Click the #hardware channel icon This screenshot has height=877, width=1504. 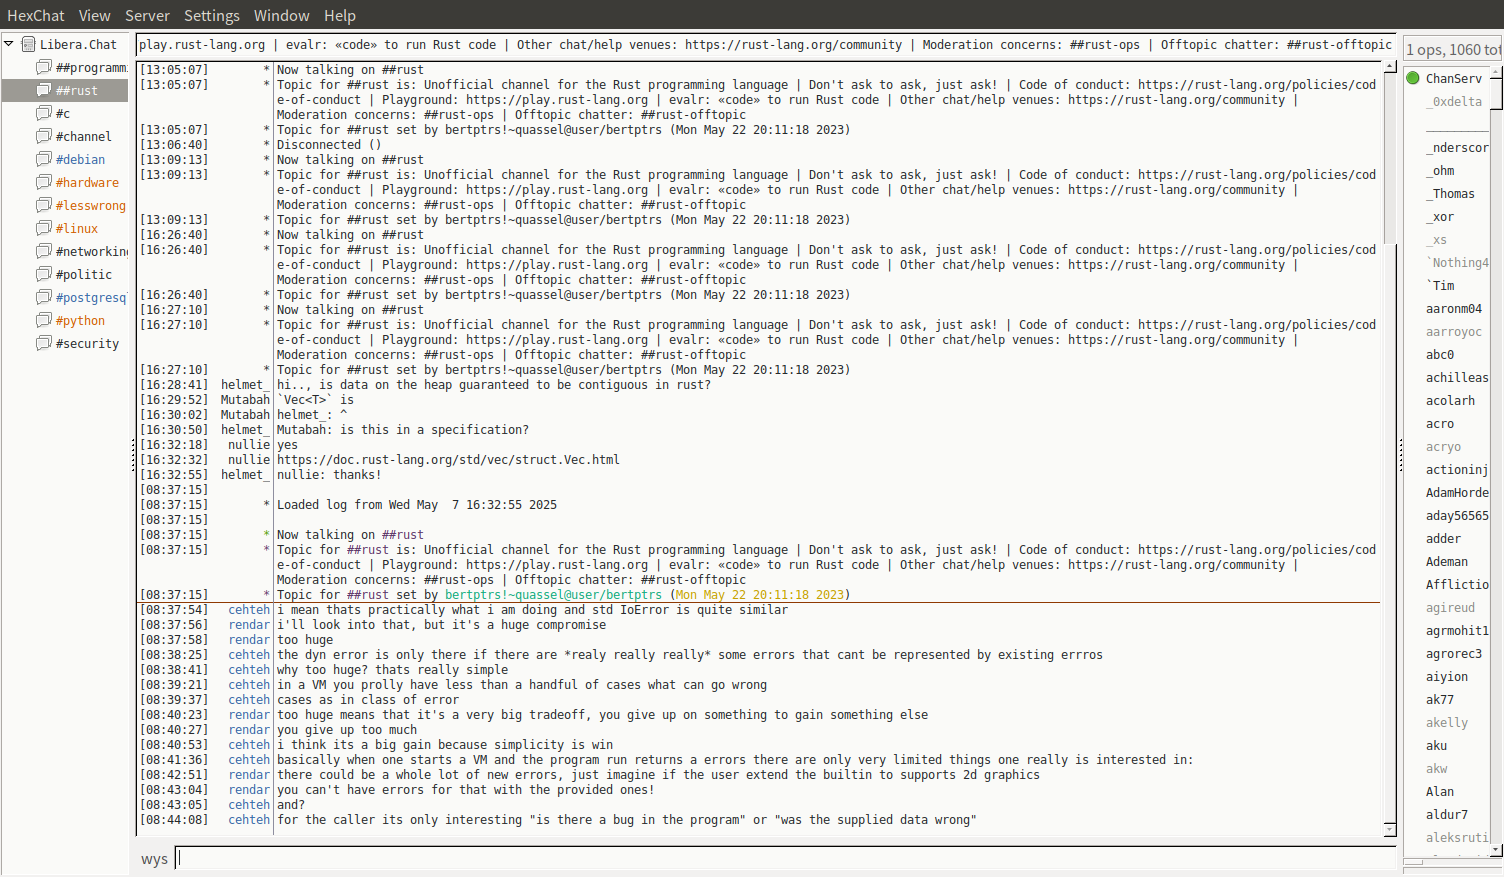coord(44,182)
